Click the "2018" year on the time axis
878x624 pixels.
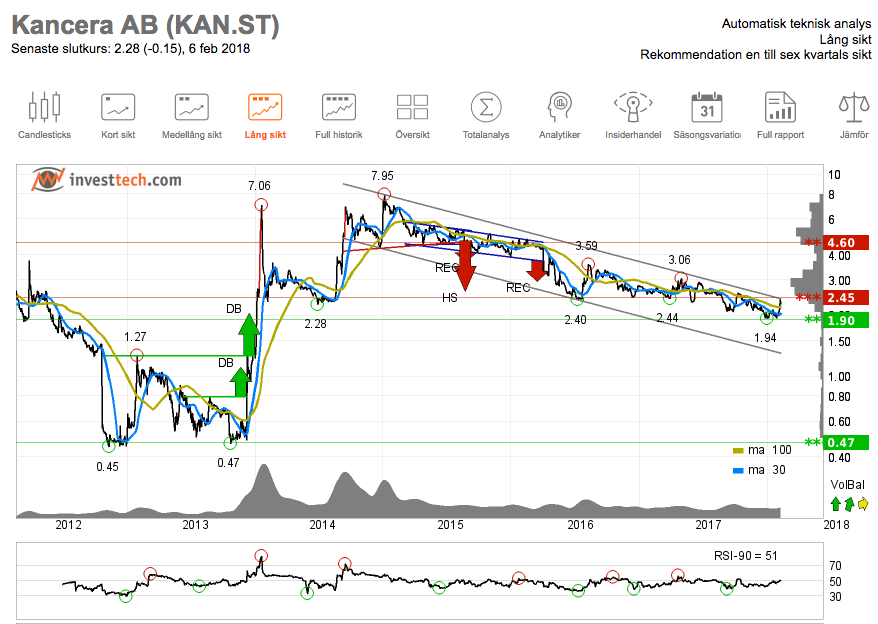click(836, 525)
